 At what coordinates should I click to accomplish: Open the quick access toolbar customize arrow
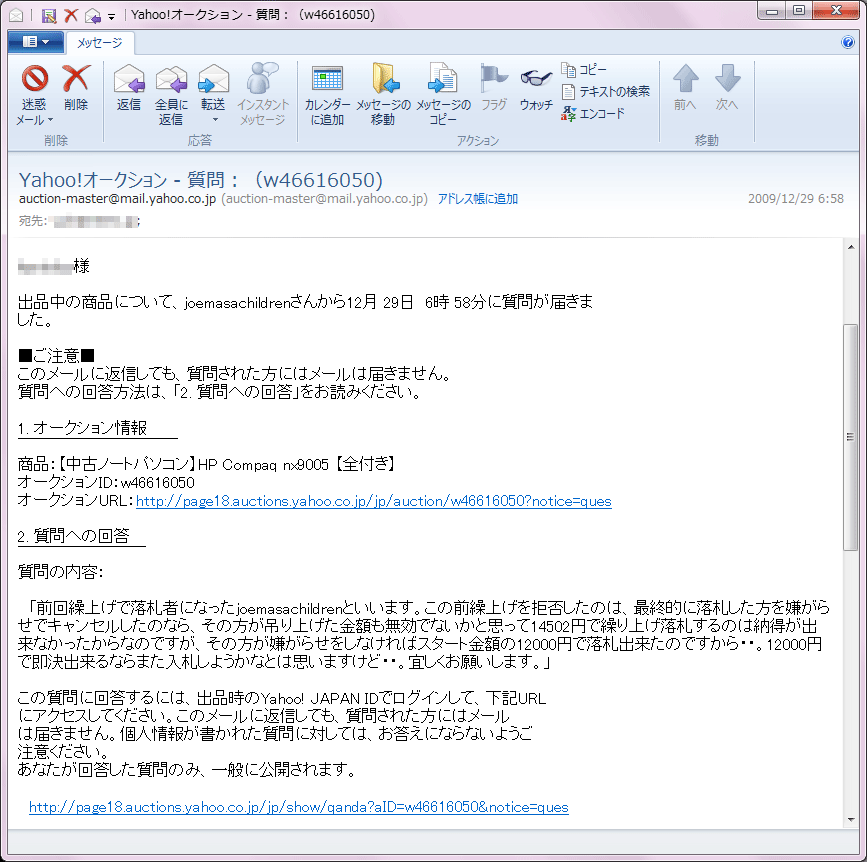(x=111, y=17)
